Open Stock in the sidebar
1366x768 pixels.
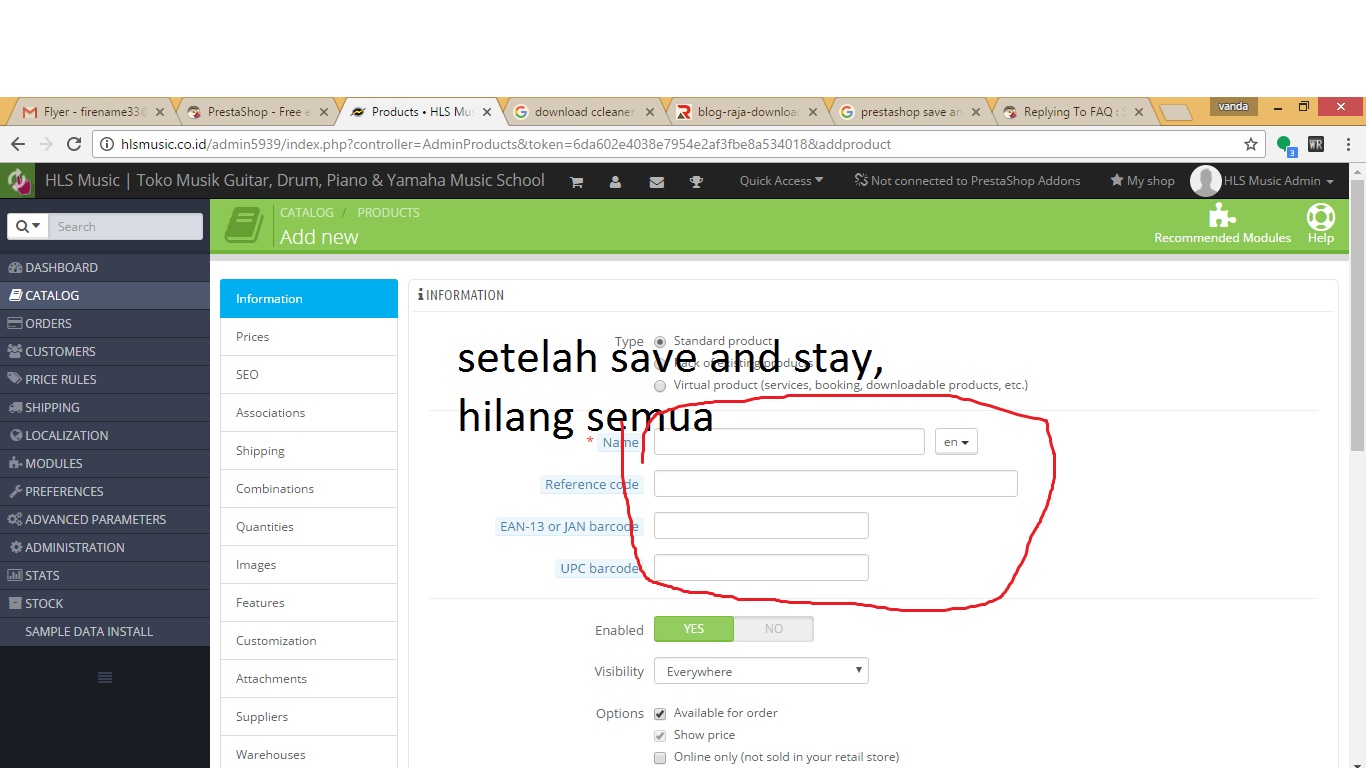tap(105, 603)
